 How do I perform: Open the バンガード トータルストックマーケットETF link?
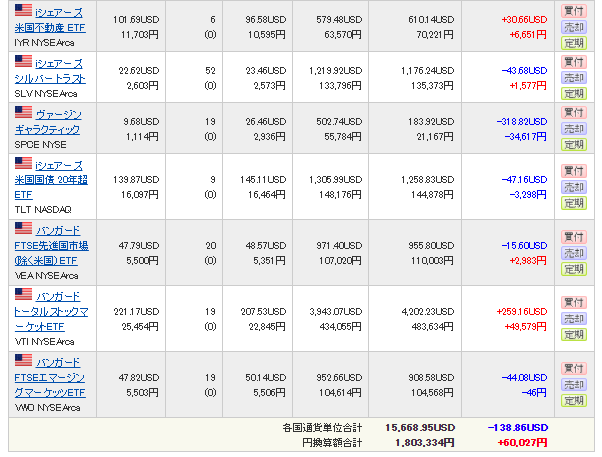(x=51, y=312)
